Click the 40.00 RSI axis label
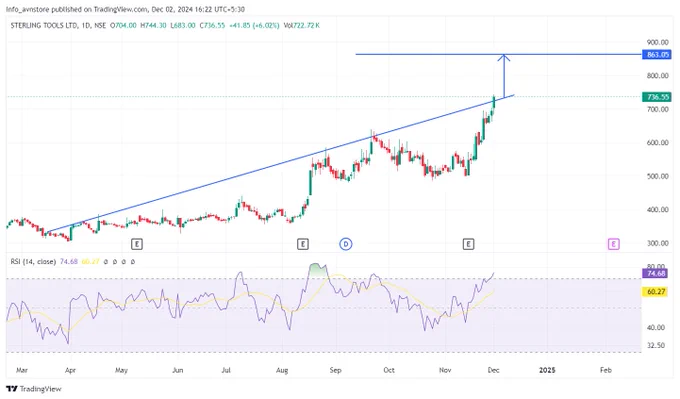Image resolution: width=680 pixels, height=399 pixels. [656, 327]
